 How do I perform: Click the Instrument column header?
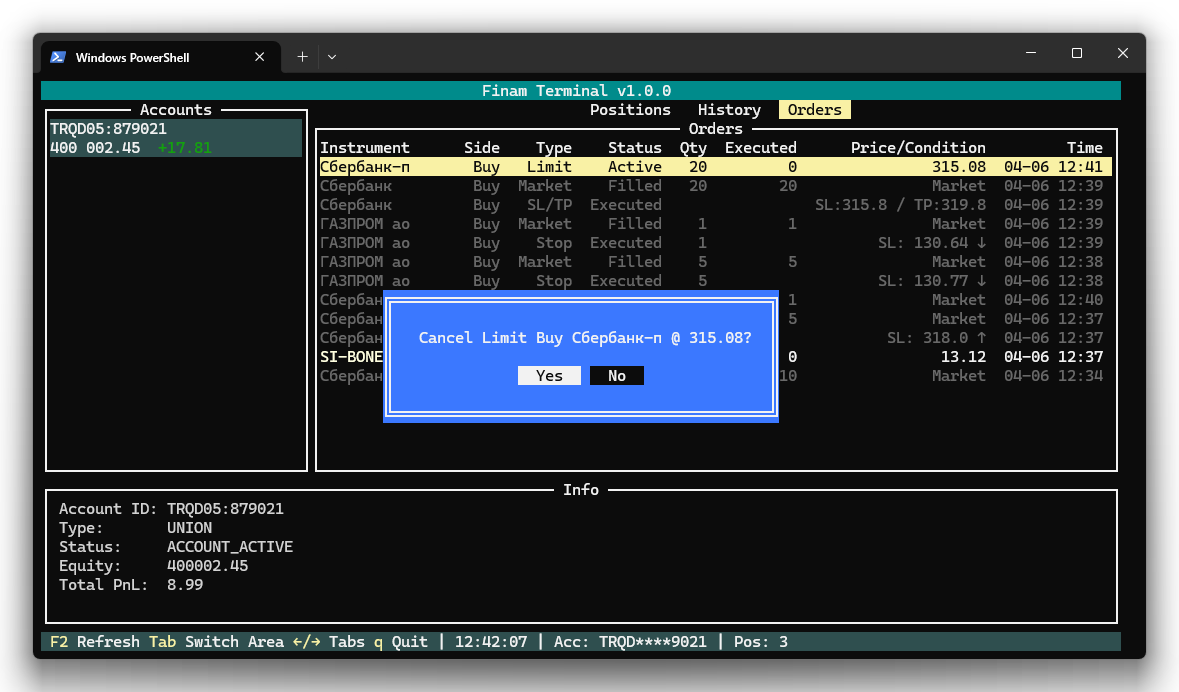pos(364,148)
